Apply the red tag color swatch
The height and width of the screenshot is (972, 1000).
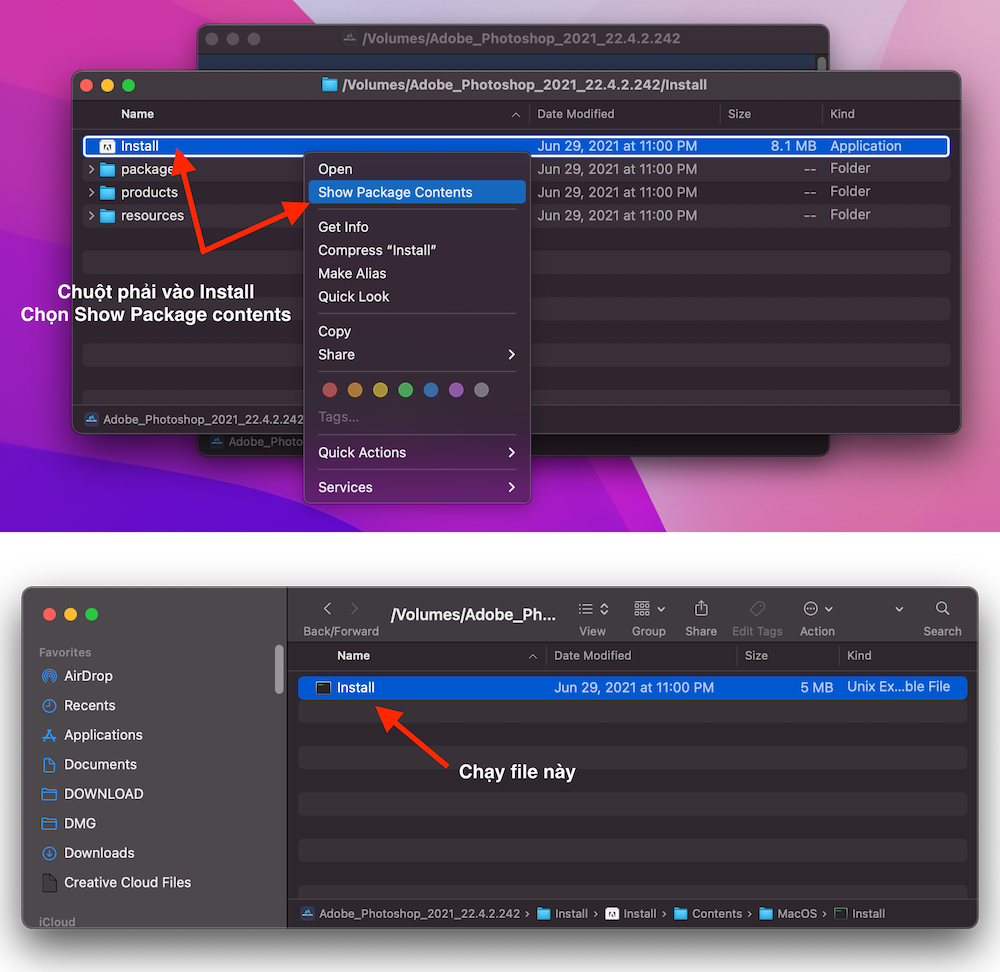[x=330, y=390]
